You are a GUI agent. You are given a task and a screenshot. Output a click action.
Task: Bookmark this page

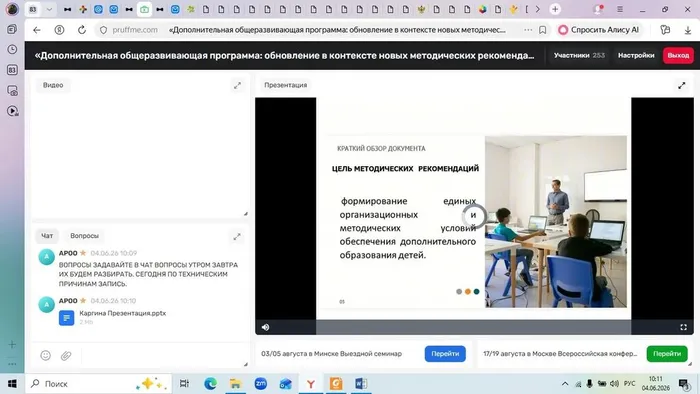tap(542, 30)
